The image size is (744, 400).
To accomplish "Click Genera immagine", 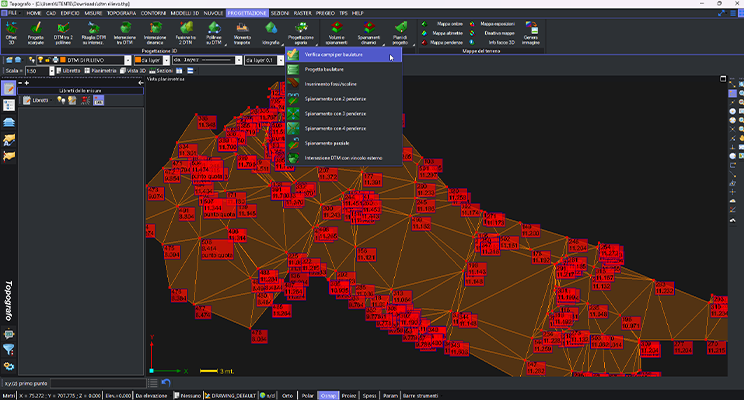I will [531, 33].
